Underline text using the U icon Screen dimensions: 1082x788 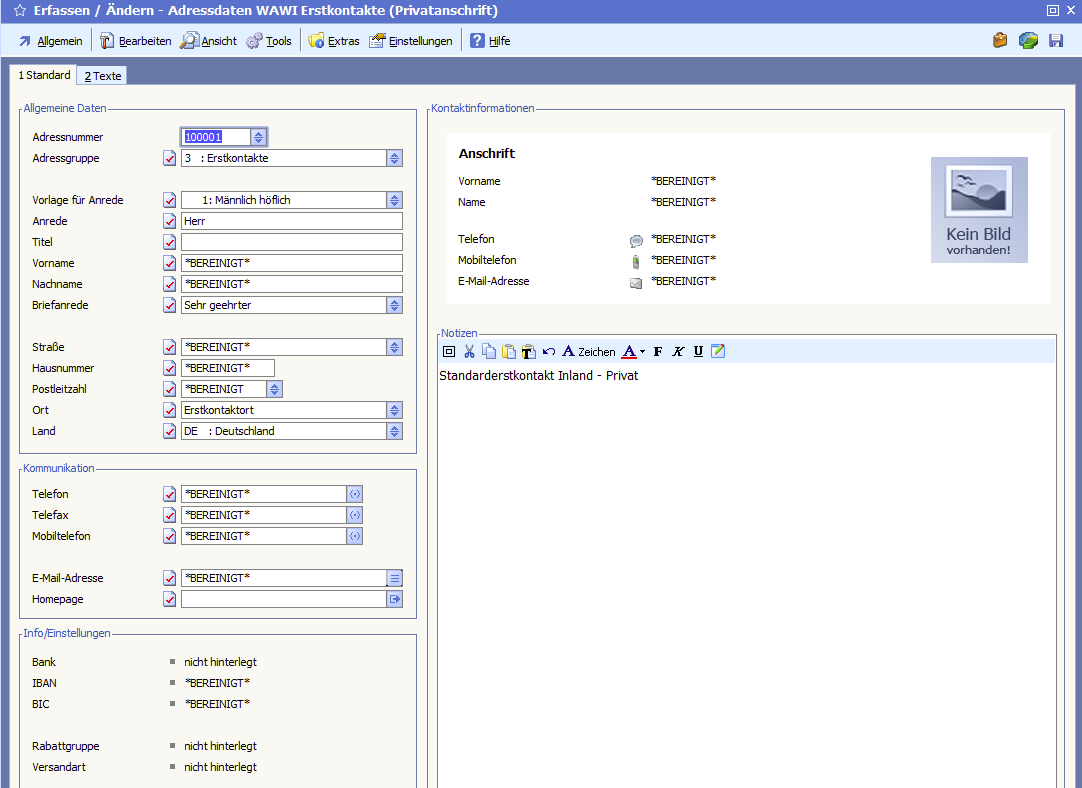tap(698, 351)
